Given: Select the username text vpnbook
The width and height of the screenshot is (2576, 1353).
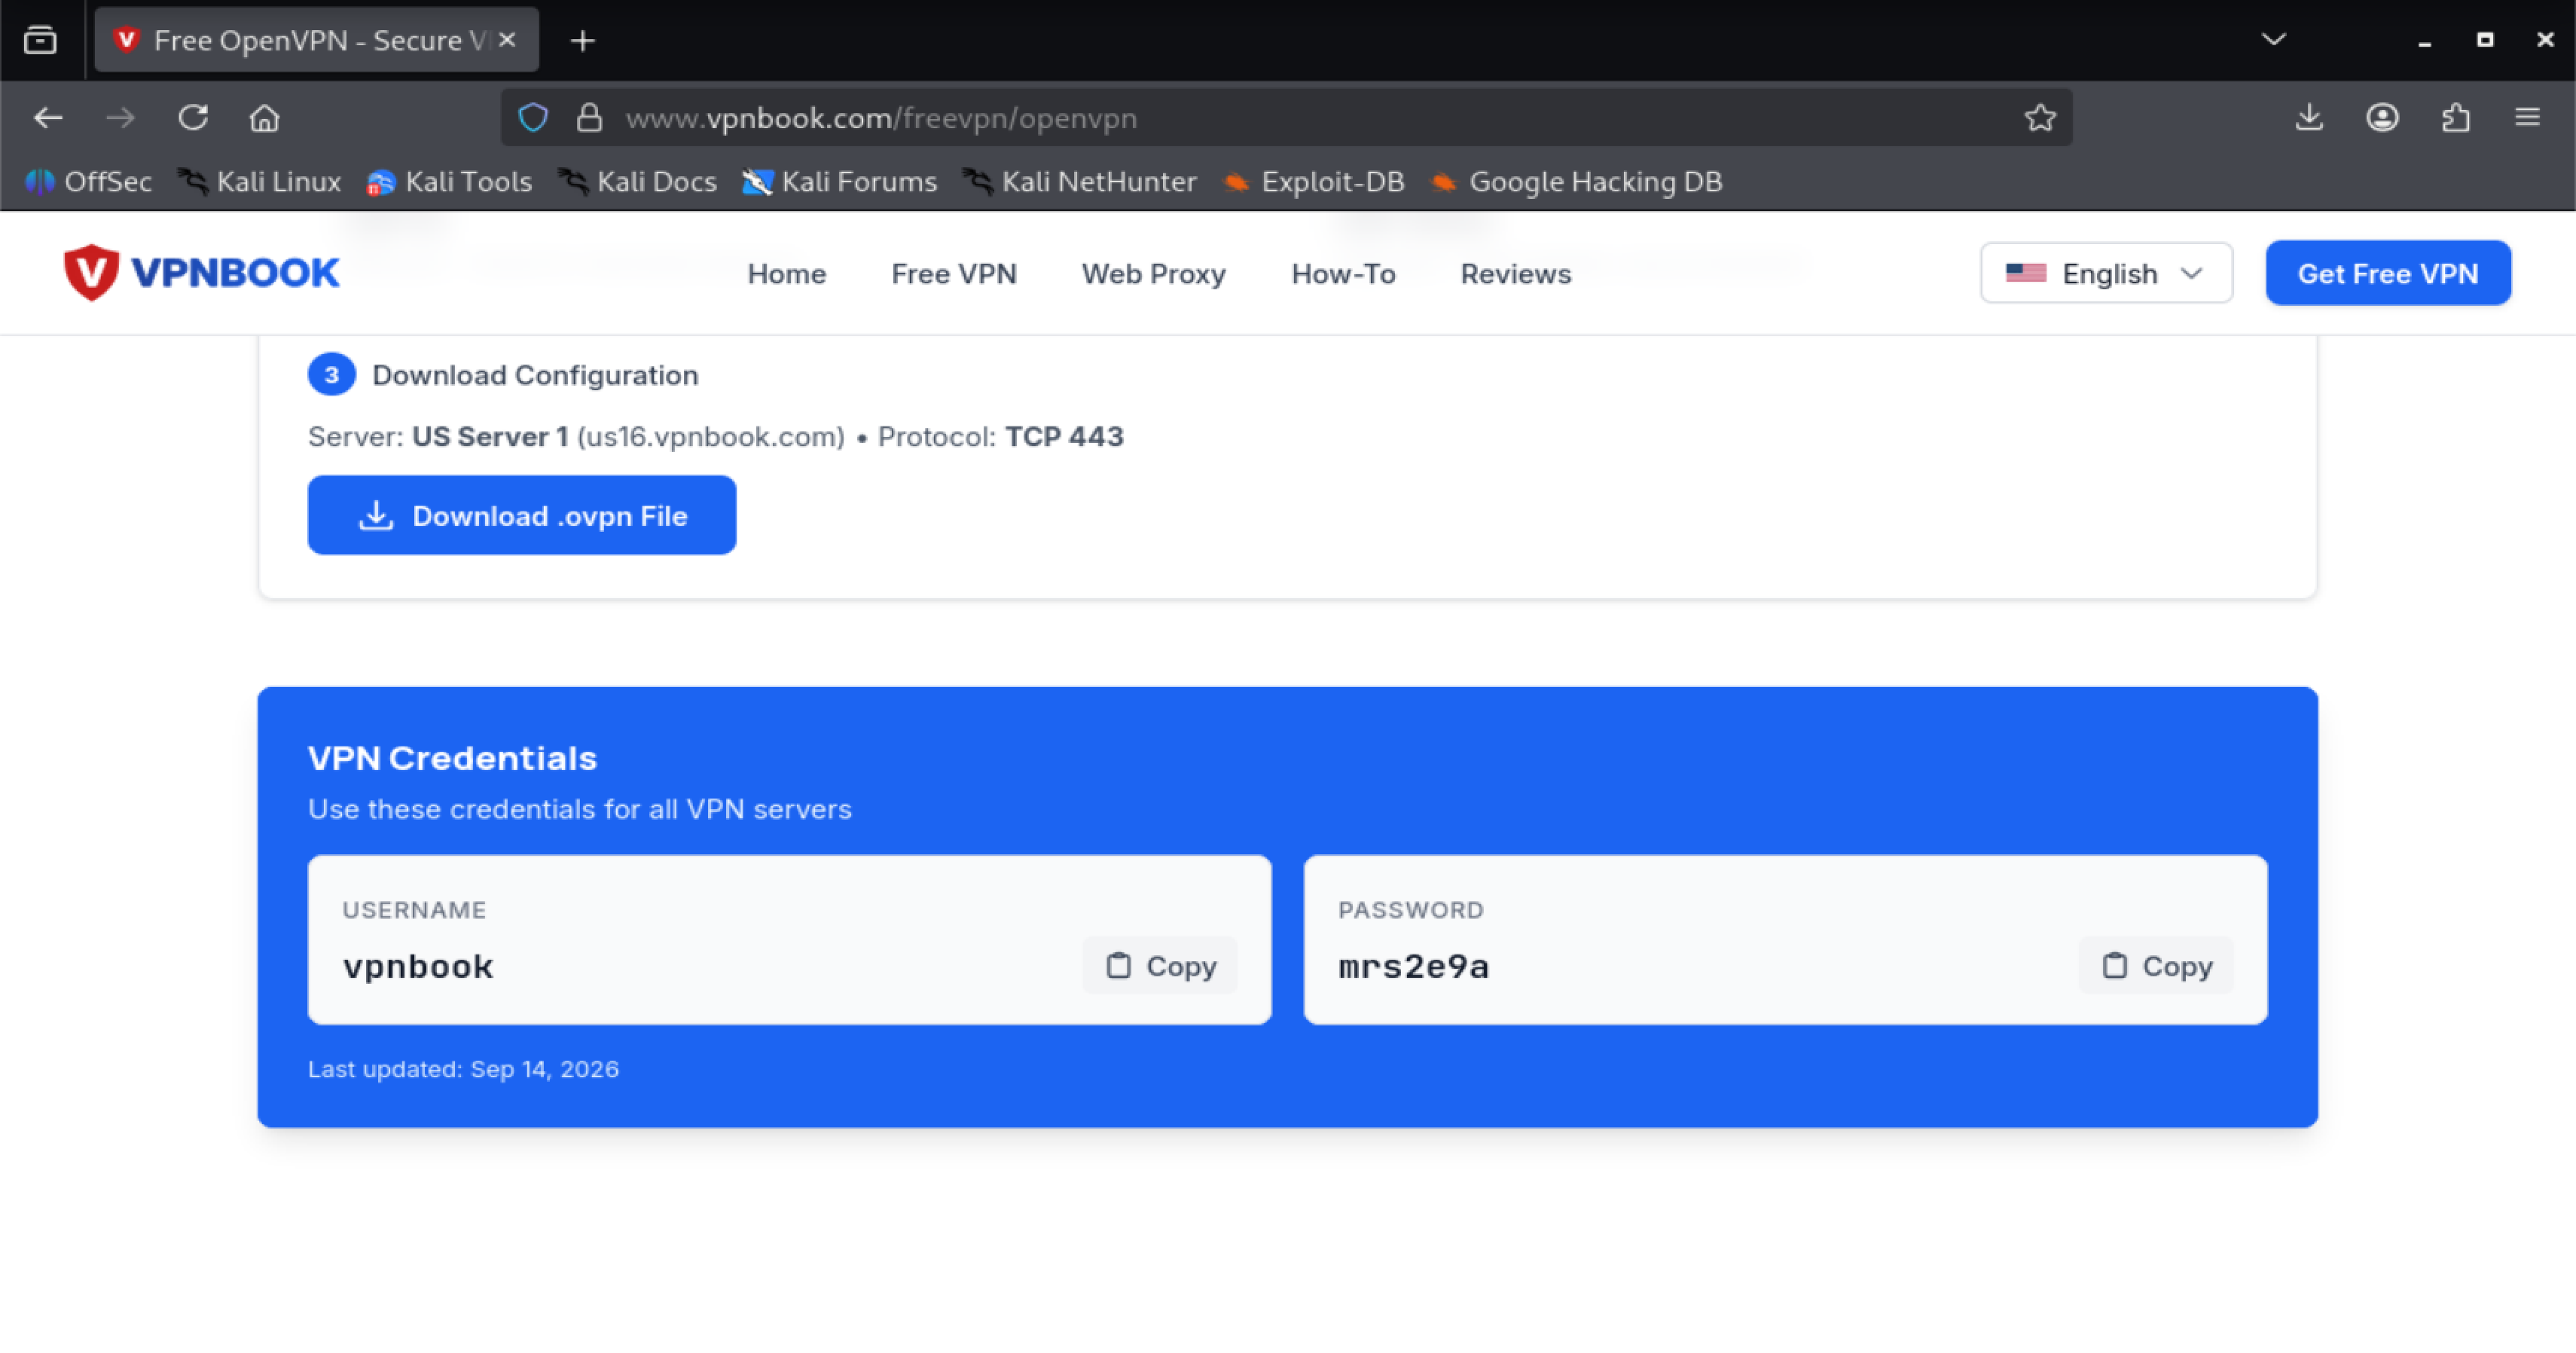Looking at the screenshot, I should point(418,966).
